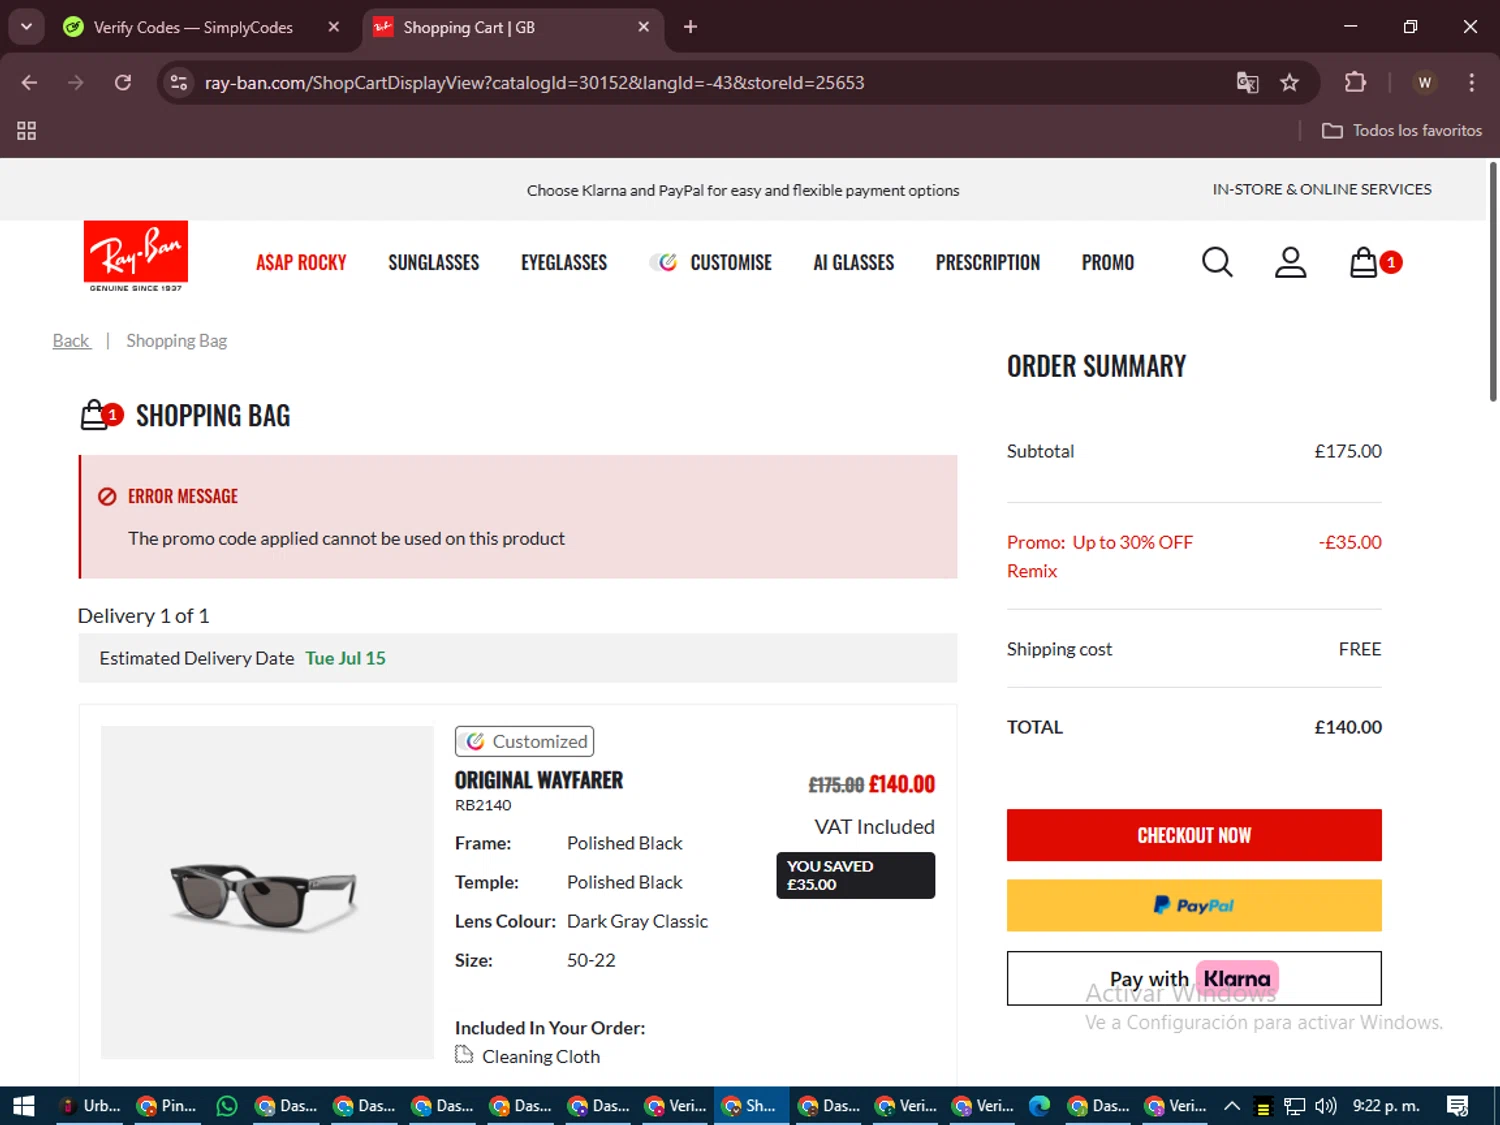Open Todos los favoritos folder
This screenshot has height=1125, width=1500.
point(1402,130)
